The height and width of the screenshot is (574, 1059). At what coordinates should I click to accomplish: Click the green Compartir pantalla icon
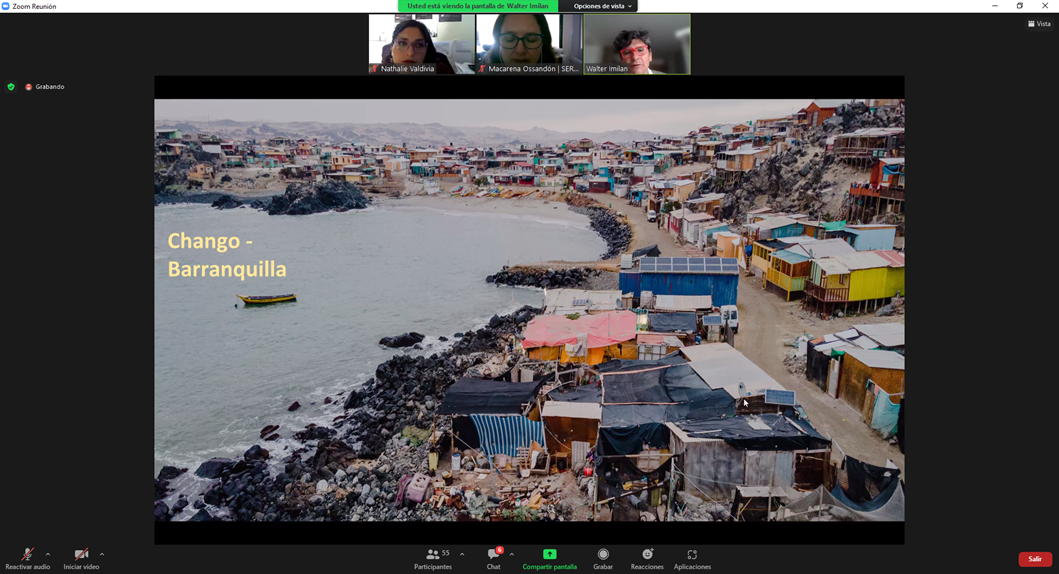pos(549,554)
